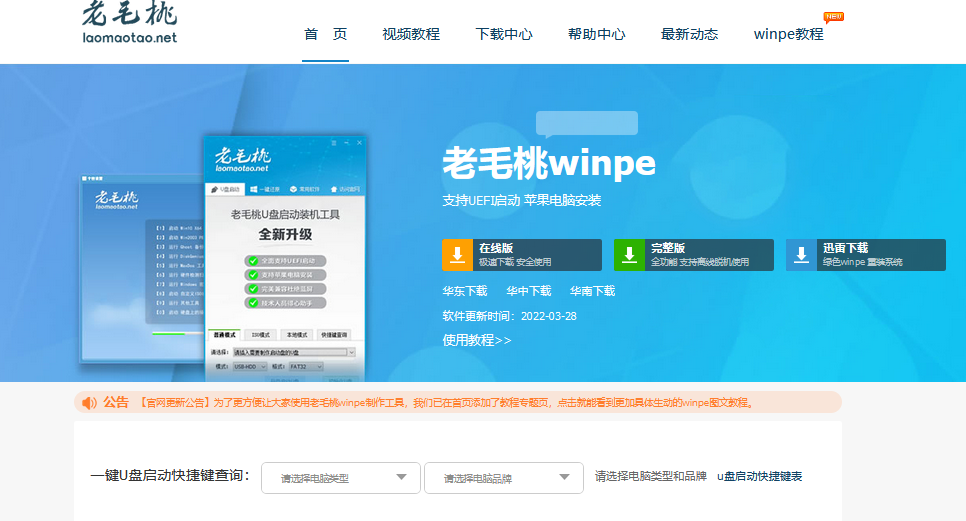Expand the 请选择电脑品牌 dropdown
966x521 pixels.
pyautogui.click(x=504, y=478)
